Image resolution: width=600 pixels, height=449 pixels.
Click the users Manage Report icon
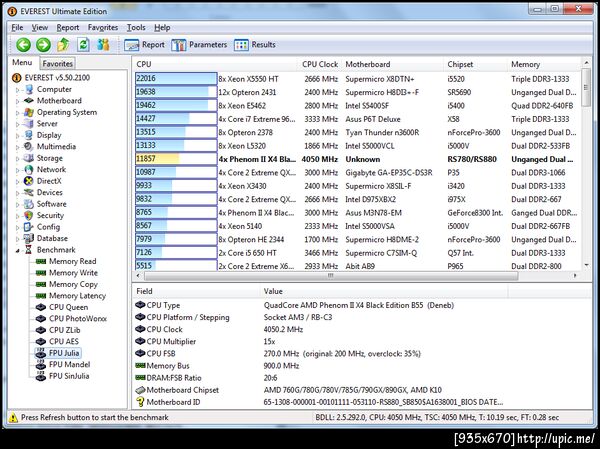click(x=103, y=45)
